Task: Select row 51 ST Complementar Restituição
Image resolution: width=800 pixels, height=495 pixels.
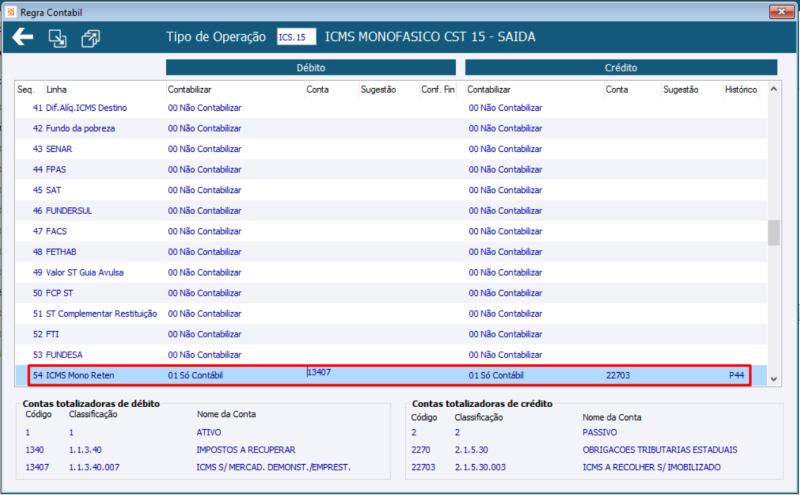Action: [x=391, y=313]
